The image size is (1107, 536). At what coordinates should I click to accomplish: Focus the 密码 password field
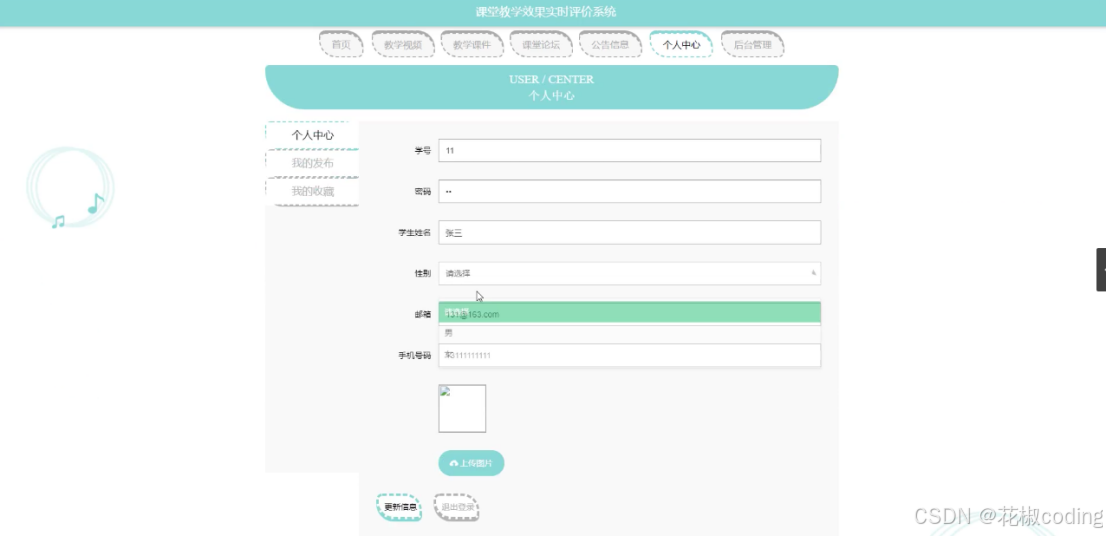point(629,191)
